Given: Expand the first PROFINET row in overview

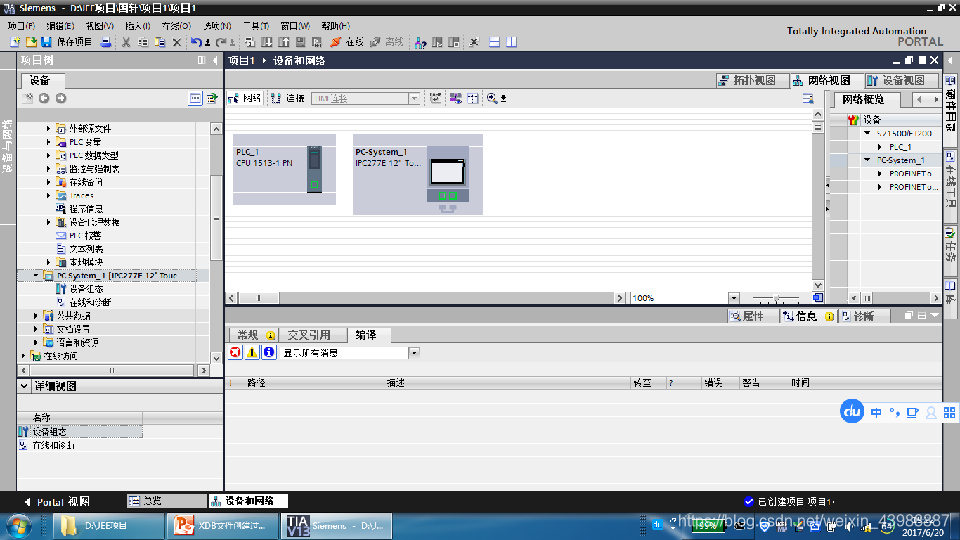Looking at the screenshot, I should point(879,174).
